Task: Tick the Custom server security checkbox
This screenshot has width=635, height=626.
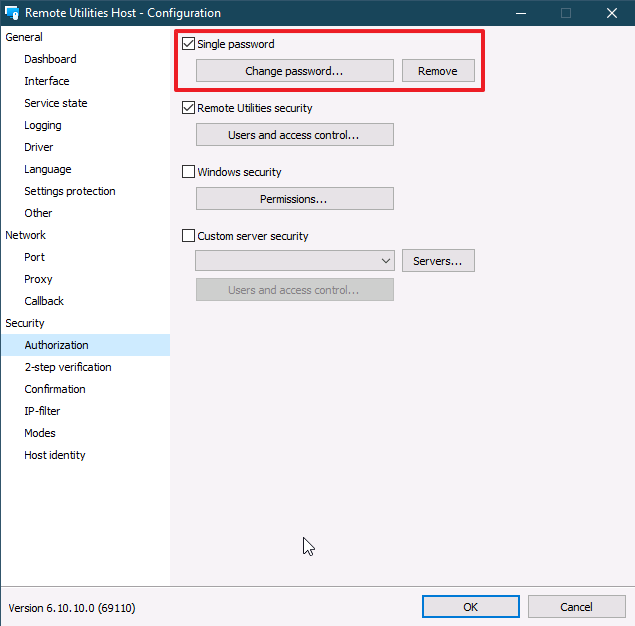Action: (x=188, y=236)
